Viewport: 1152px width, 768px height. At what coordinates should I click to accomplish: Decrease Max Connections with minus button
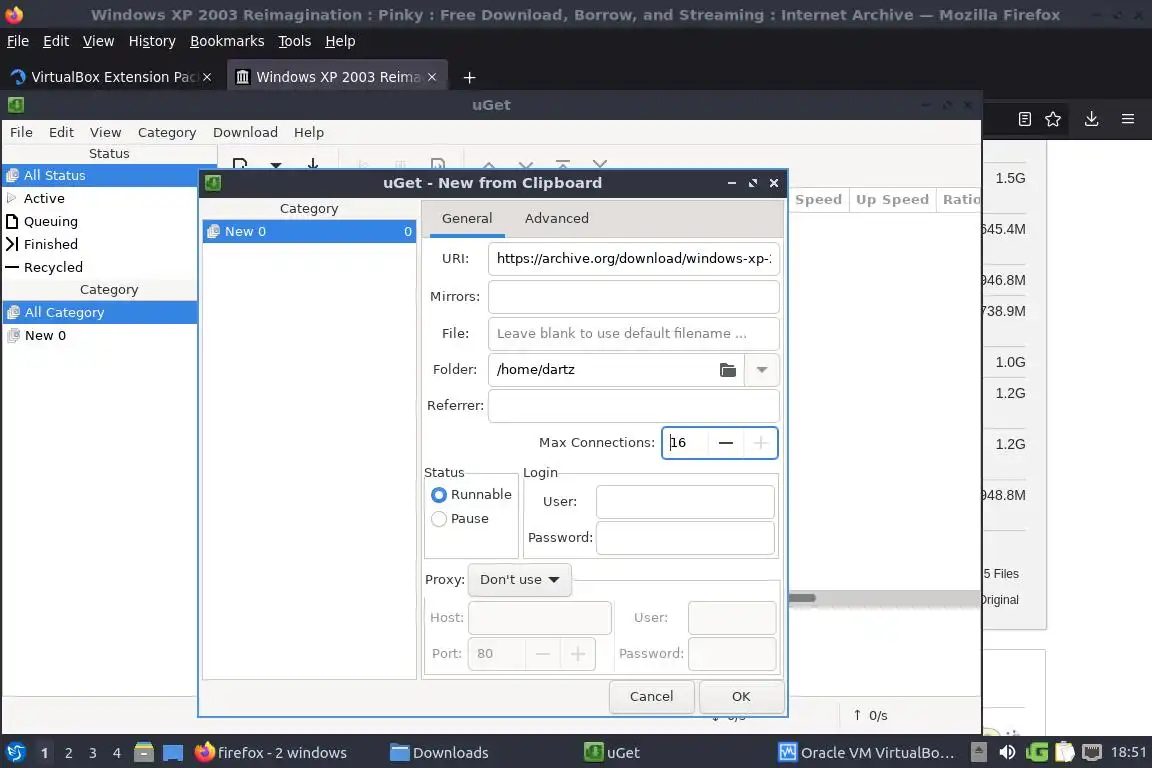(726, 442)
